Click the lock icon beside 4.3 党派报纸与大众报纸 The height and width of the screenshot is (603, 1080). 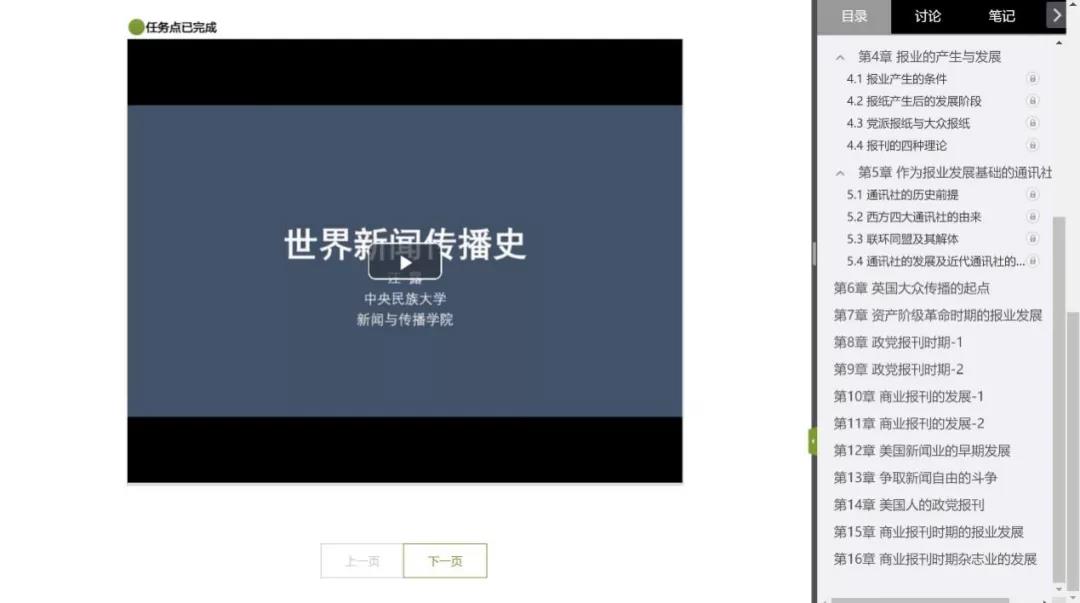[1031, 123]
